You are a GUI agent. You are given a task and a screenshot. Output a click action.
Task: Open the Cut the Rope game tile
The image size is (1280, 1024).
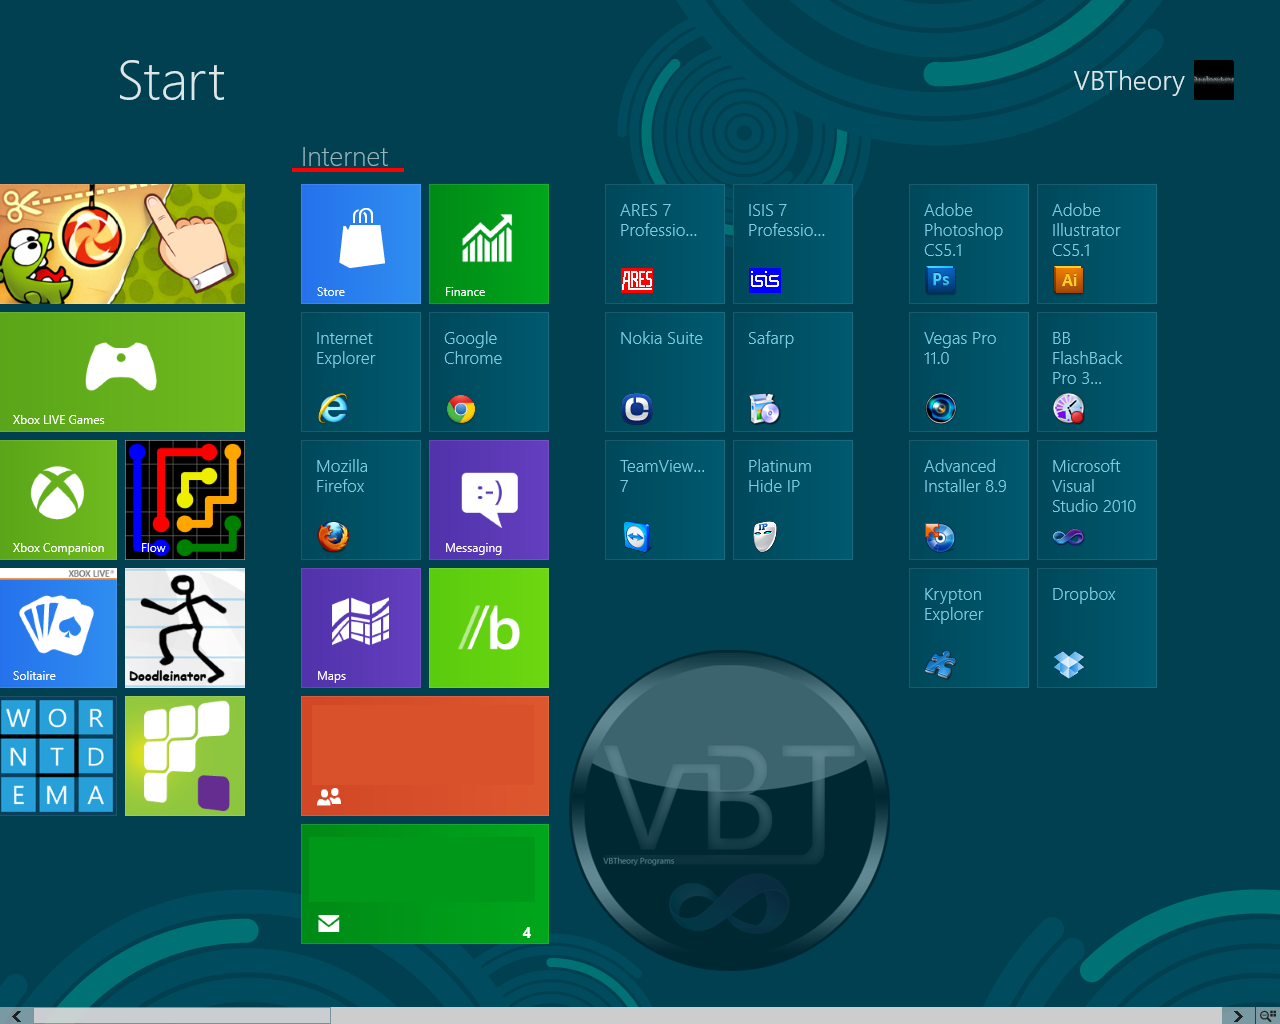point(122,244)
